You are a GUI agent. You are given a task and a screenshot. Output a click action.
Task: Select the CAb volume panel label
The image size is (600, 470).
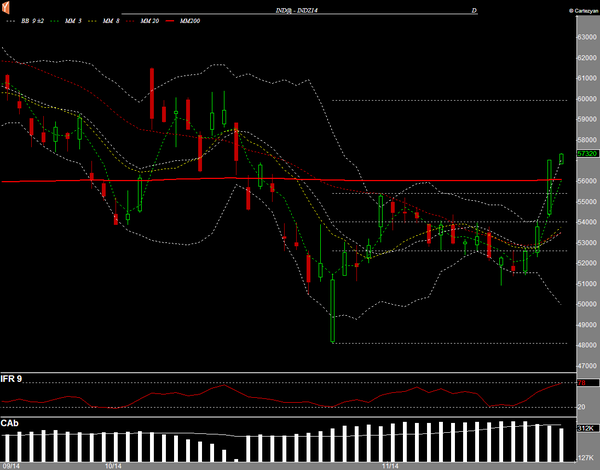pos(10,423)
